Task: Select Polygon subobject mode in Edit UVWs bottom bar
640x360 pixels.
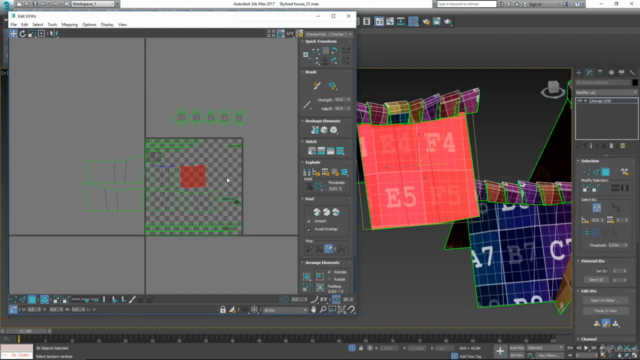Action: [32, 300]
